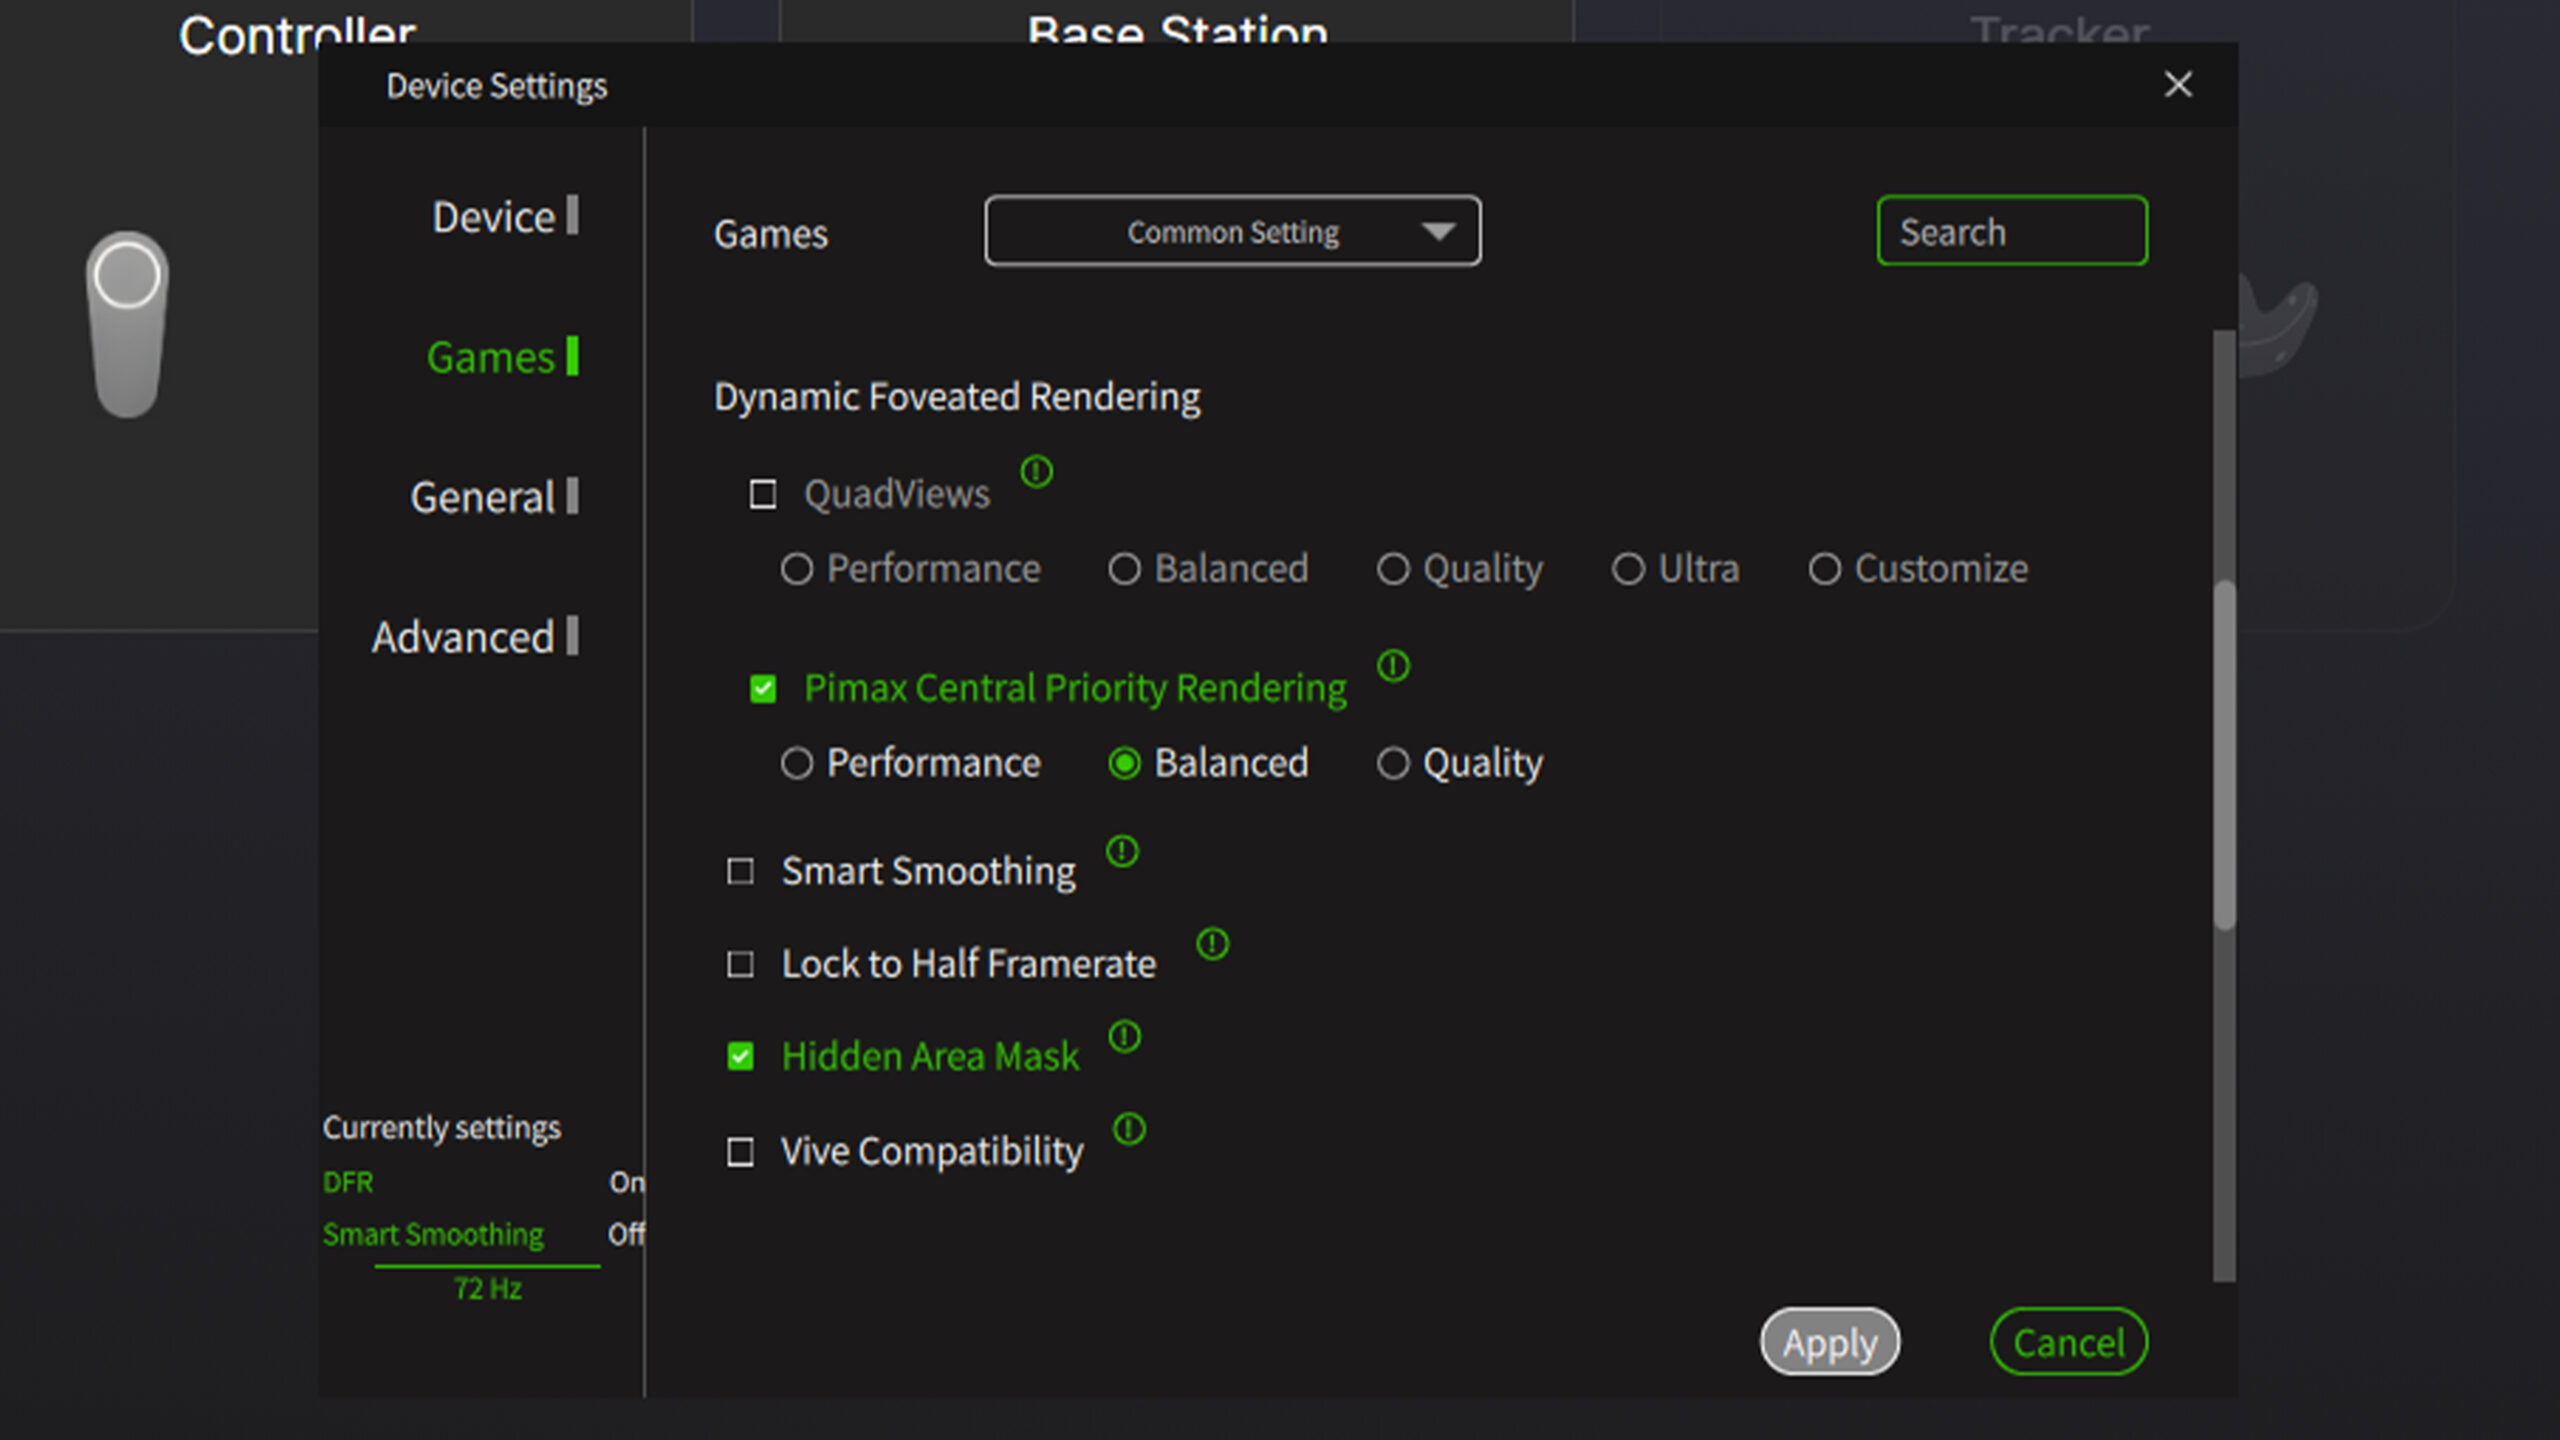Image resolution: width=2560 pixels, height=1440 pixels.
Task: Click the Dynamic Foveated Rendering heading
Action: 957,397
